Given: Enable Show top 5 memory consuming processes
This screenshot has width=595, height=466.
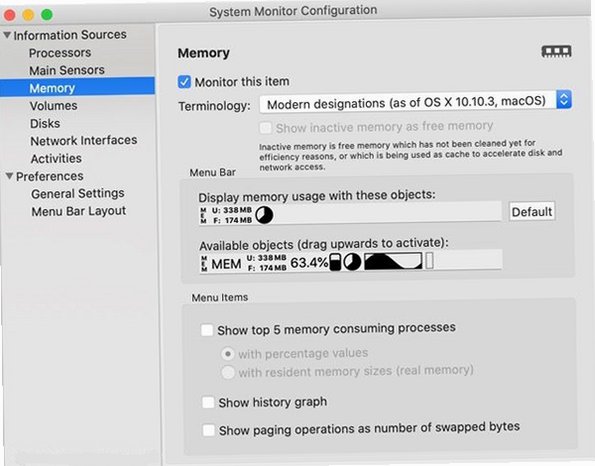Looking at the screenshot, I should point(207,330).
